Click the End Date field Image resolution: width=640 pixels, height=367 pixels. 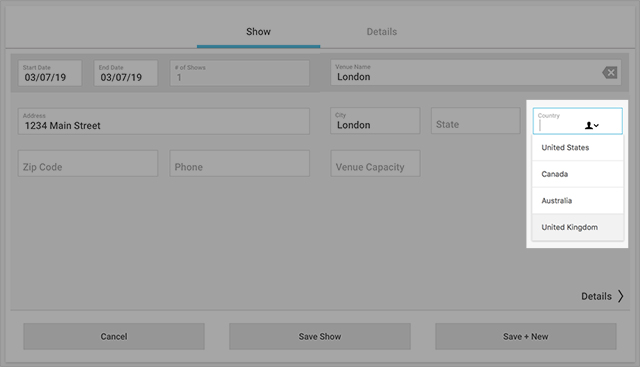(x=126, y=73)
